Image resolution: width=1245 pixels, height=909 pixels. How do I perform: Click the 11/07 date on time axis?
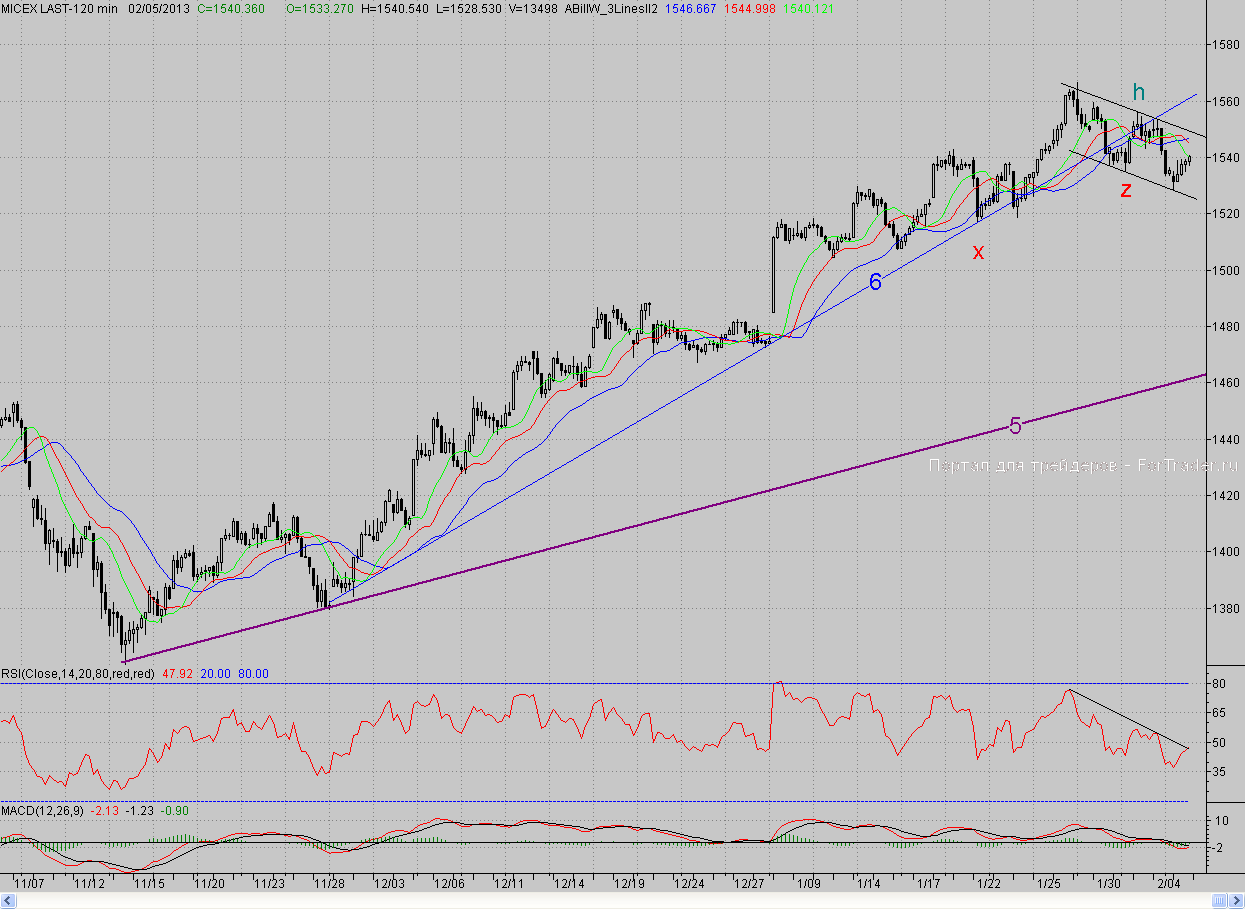30,884
